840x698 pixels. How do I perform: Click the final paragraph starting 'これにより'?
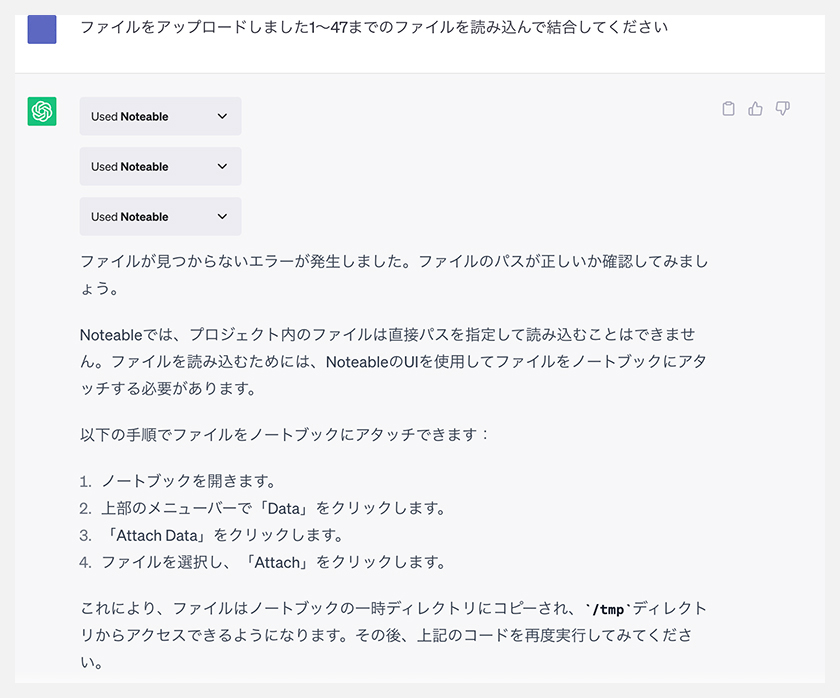394,635
